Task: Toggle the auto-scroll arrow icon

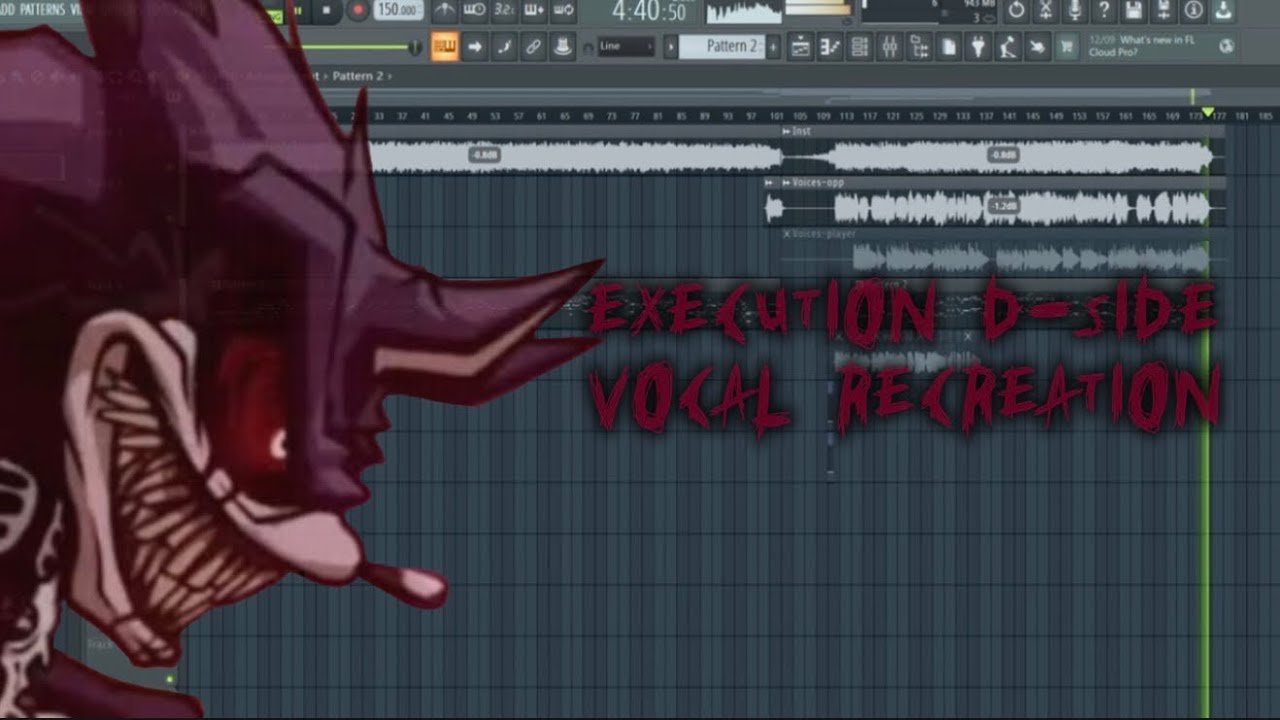Action: click(475, 46)
